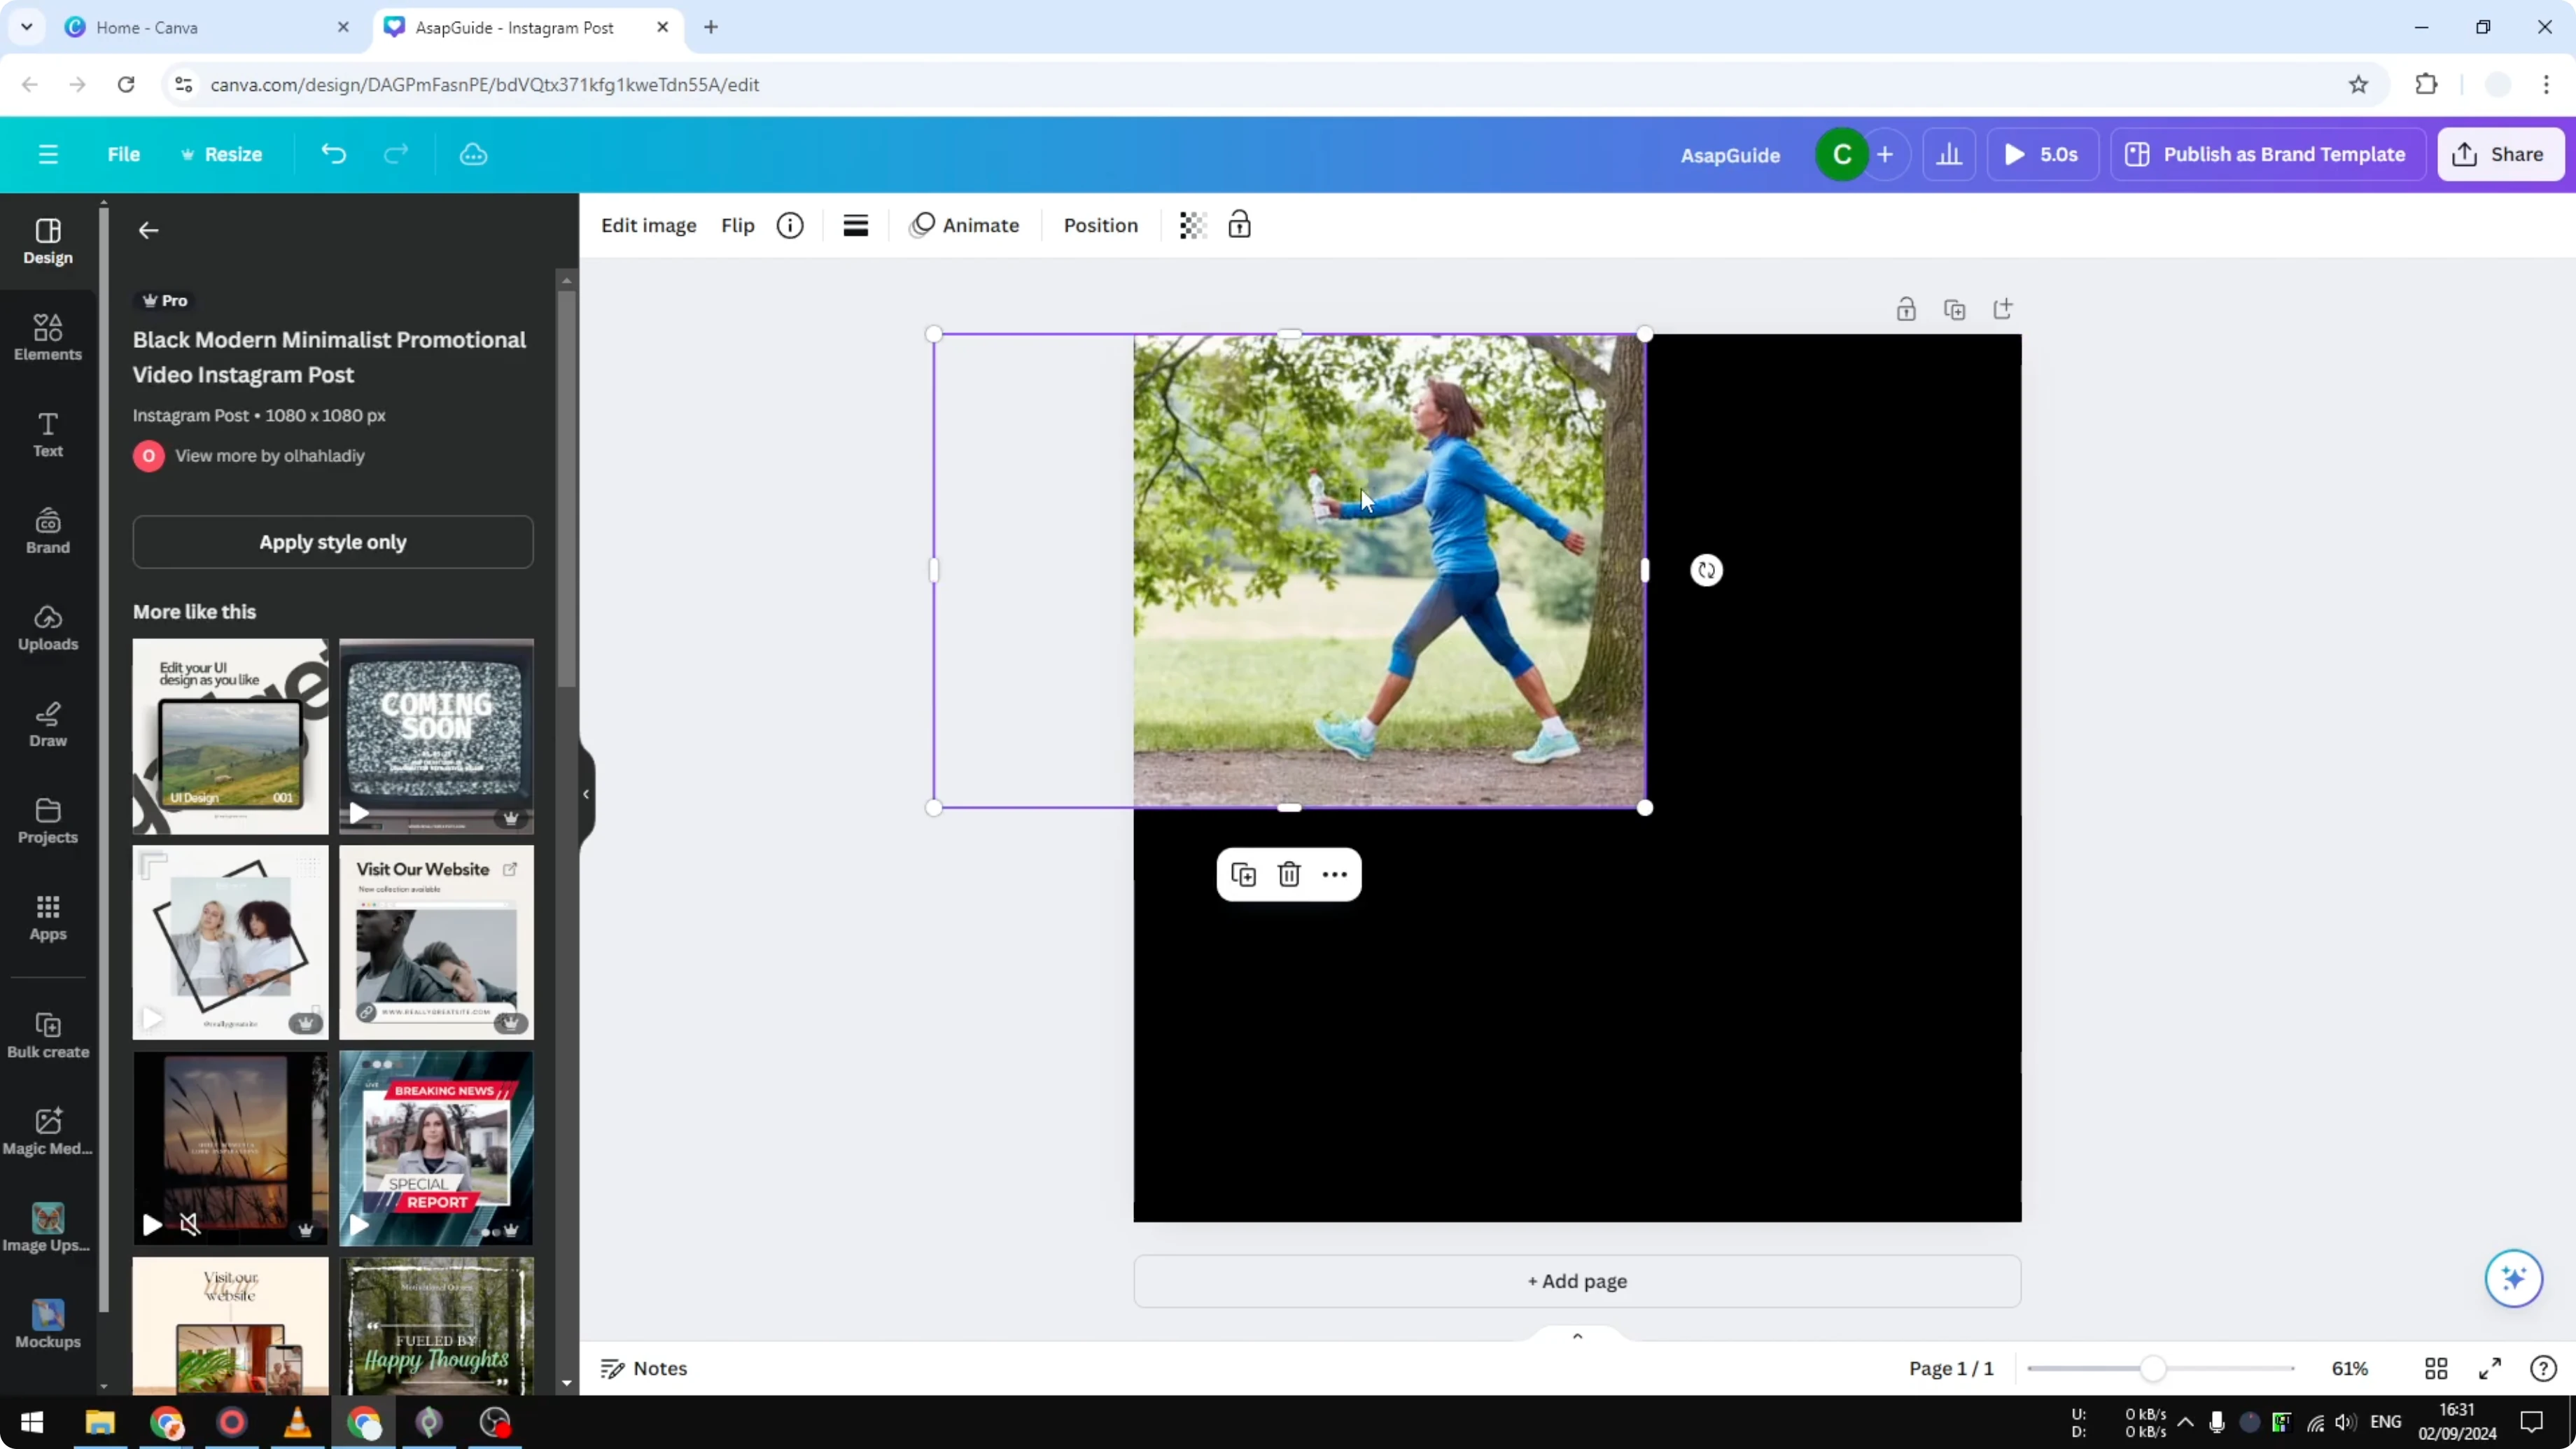The height and width of the screenshot is (1449, 2576).
Task: Open border style lines icon
Action: 855,226
